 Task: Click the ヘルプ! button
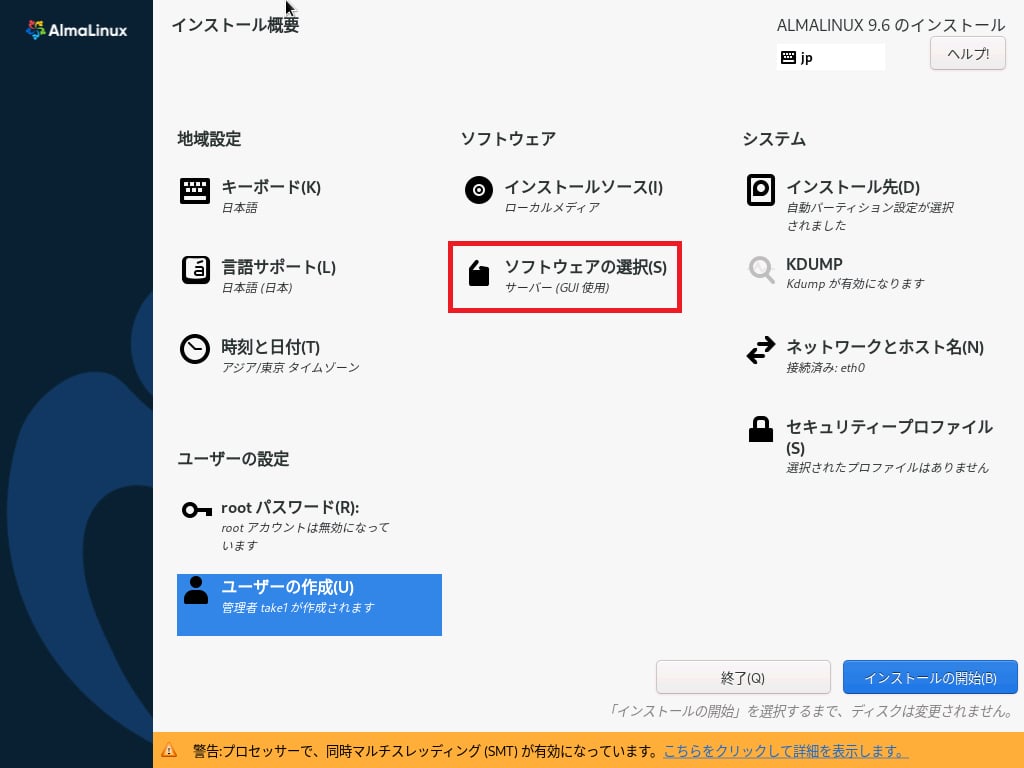(967, 54)
